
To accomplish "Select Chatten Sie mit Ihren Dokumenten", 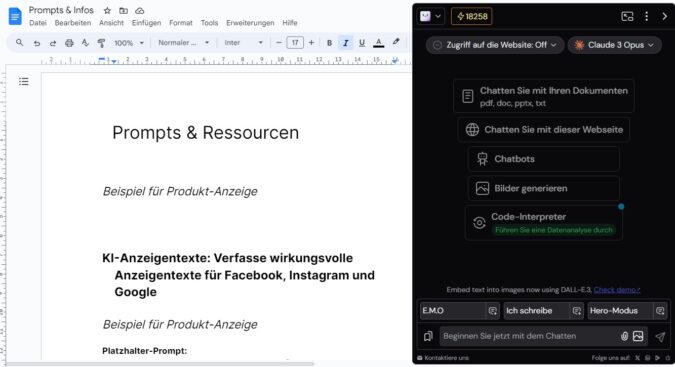I will pos(544,96).
